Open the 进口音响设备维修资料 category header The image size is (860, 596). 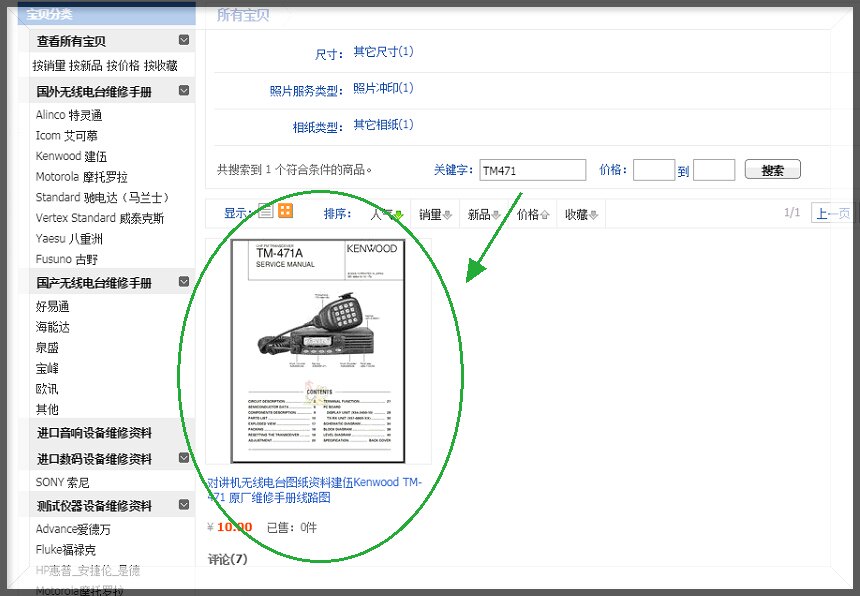94,433
